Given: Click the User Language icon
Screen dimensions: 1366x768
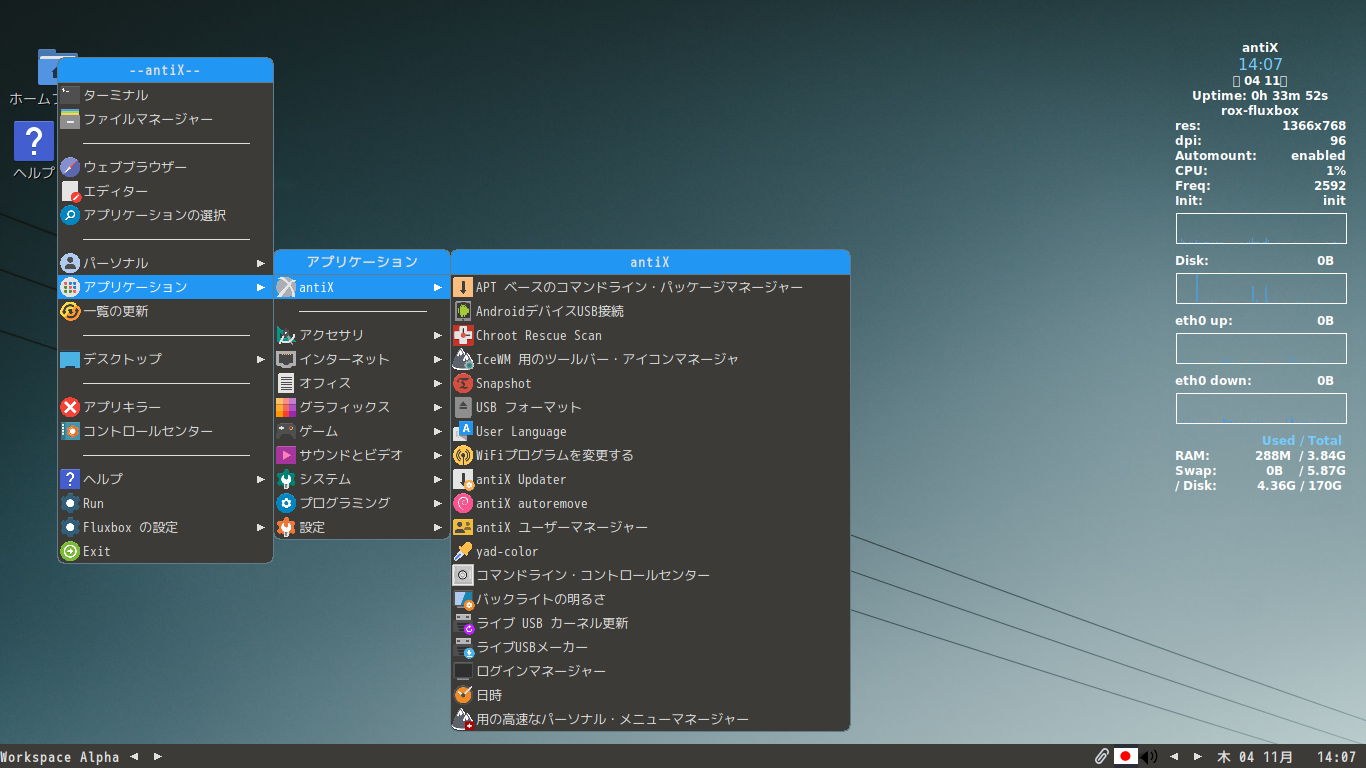Looking at the screenshot, I should [x=463, y=431].
